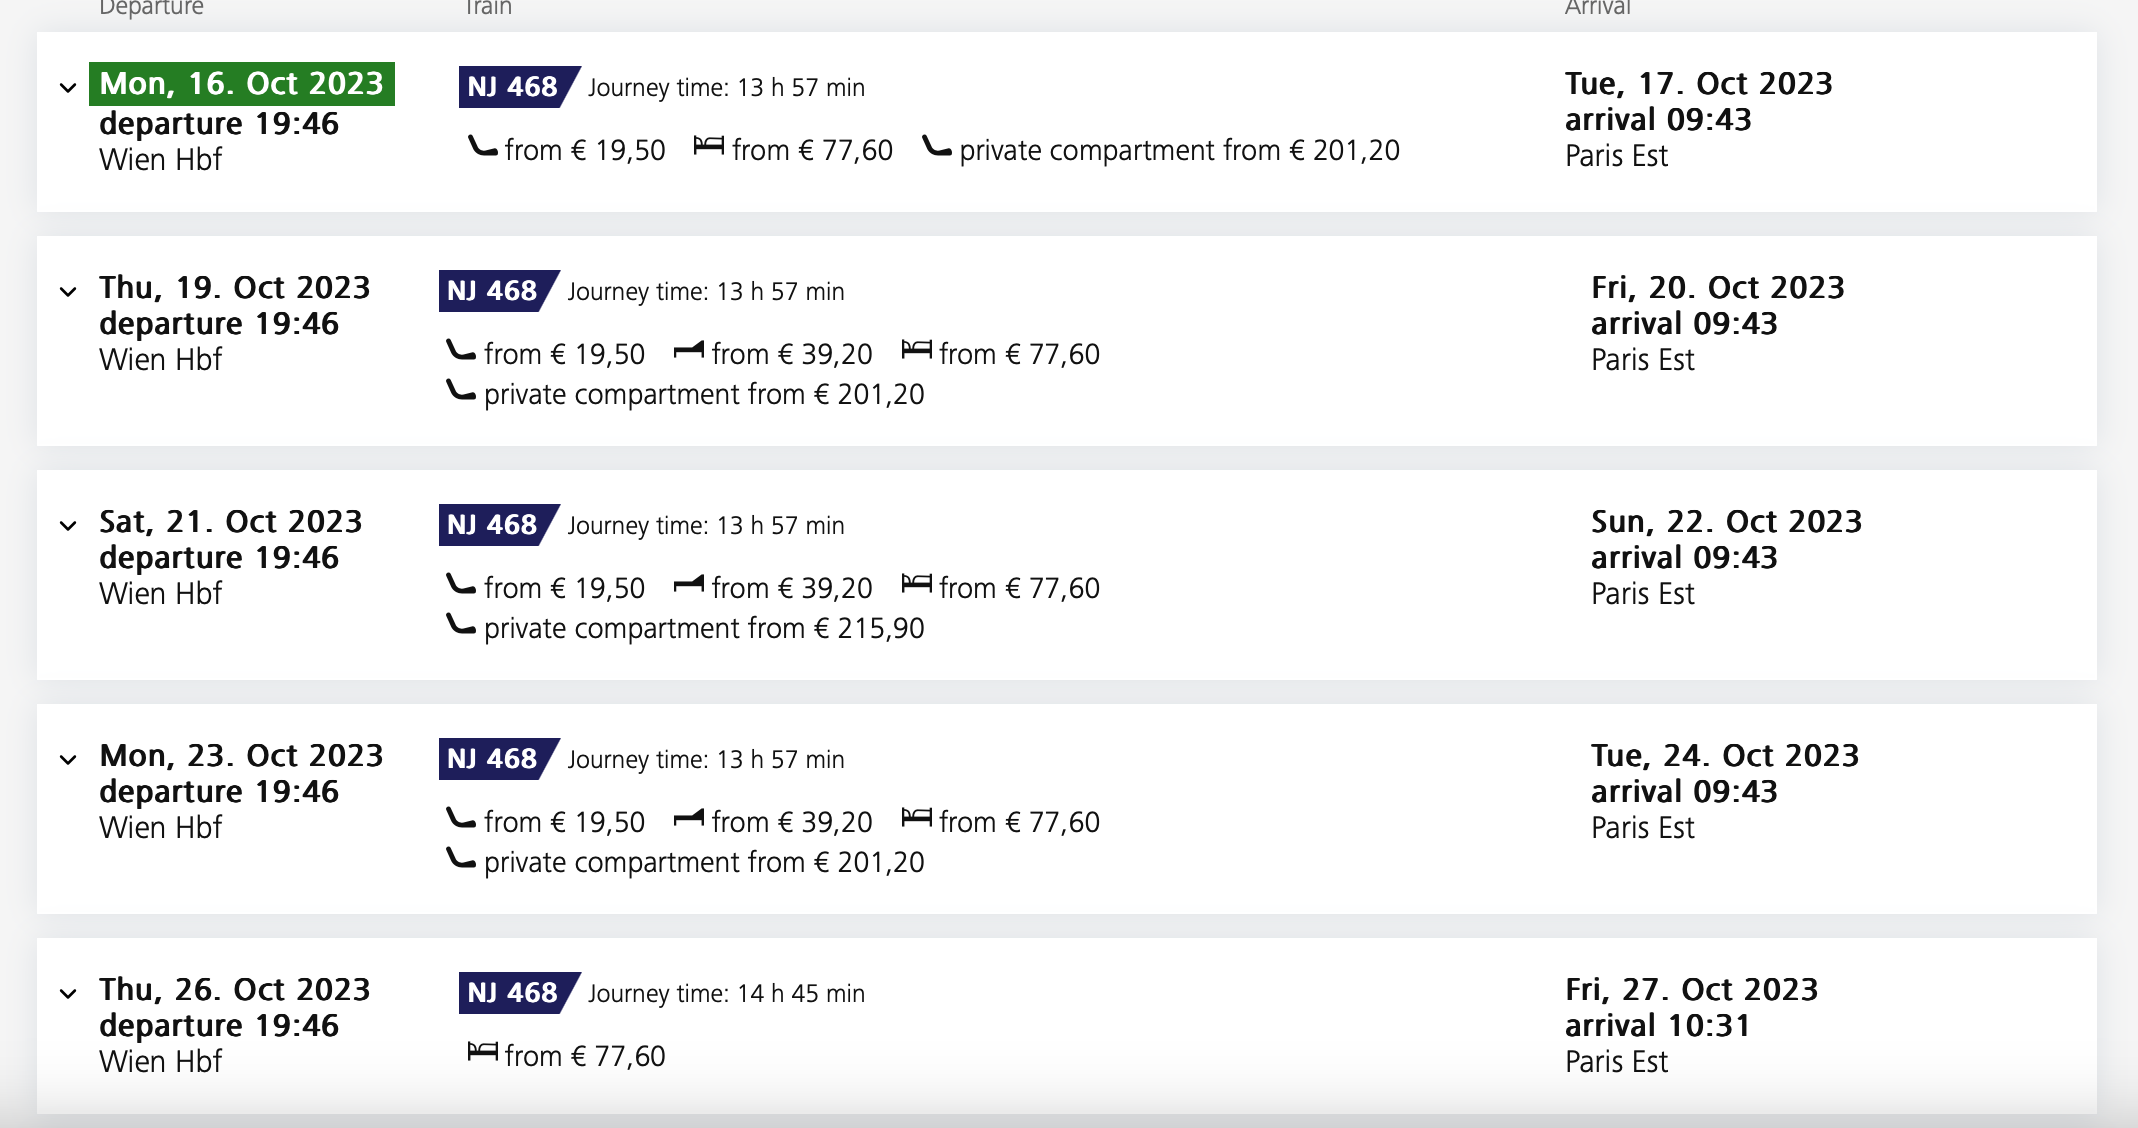The width and height of the screenshot is (2138, 1128).
Task: Expand the Thu 26 Oct 2023 connection chevron
Action: 68,994
